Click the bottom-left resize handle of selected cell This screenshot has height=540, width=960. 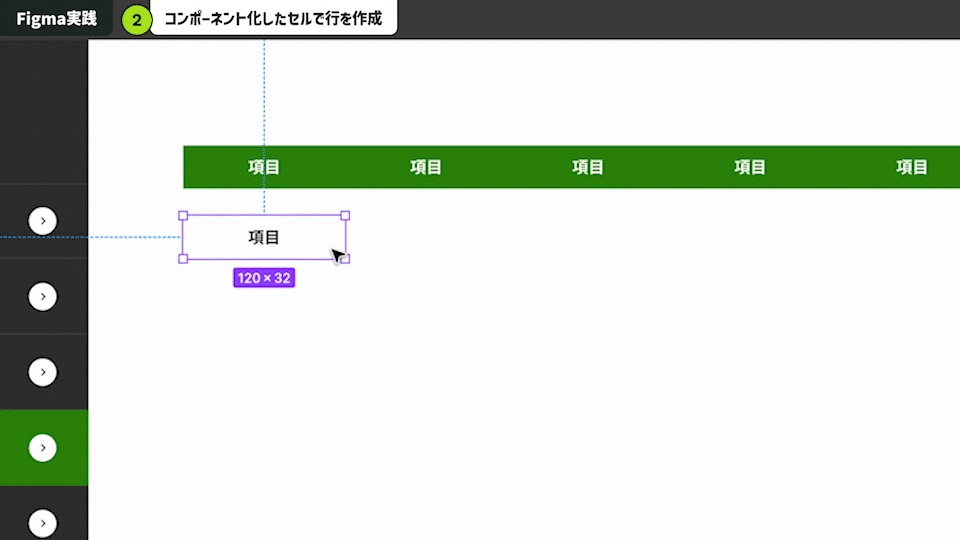point(183,259)
